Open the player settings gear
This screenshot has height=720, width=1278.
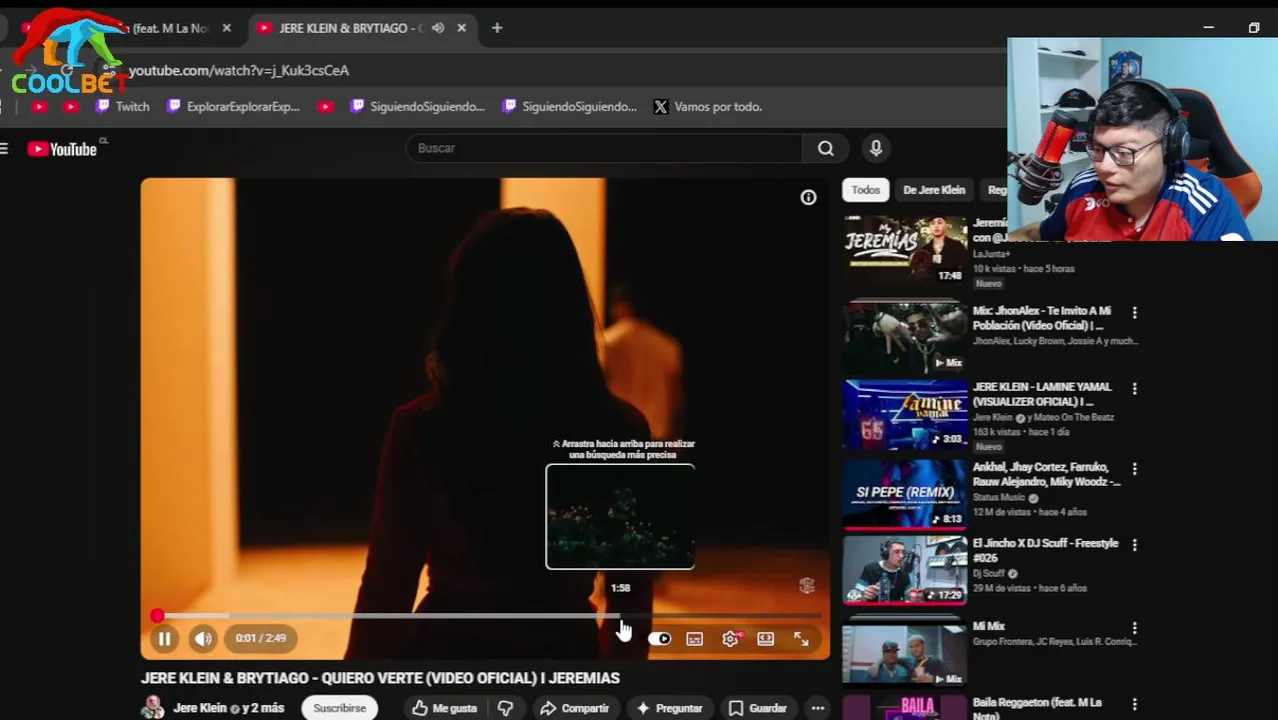click(731, 639)
